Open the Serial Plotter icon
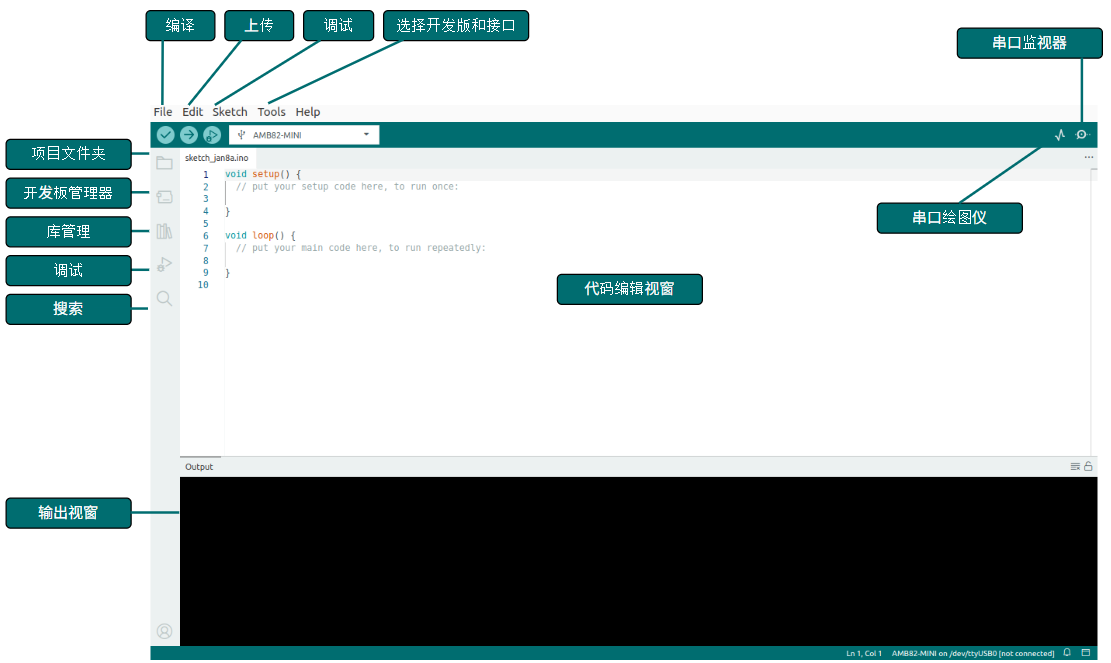Viewport: 1111px width, 663px height. (1060, 135)
